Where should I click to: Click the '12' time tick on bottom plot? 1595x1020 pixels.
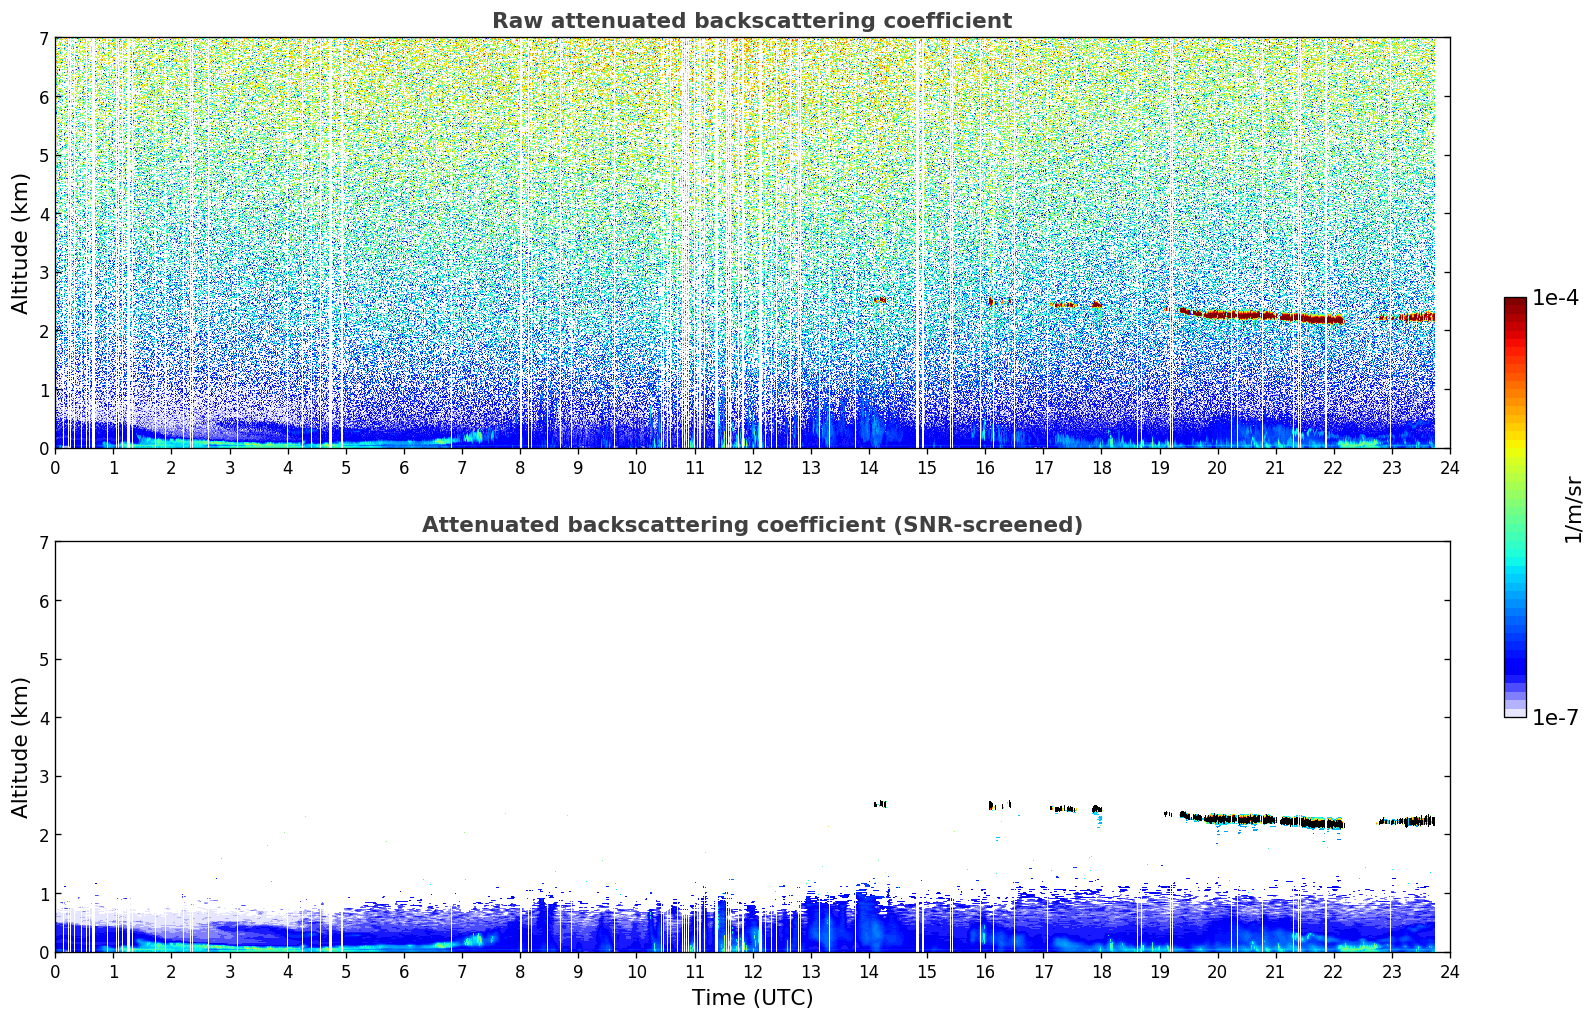(752, 971)
